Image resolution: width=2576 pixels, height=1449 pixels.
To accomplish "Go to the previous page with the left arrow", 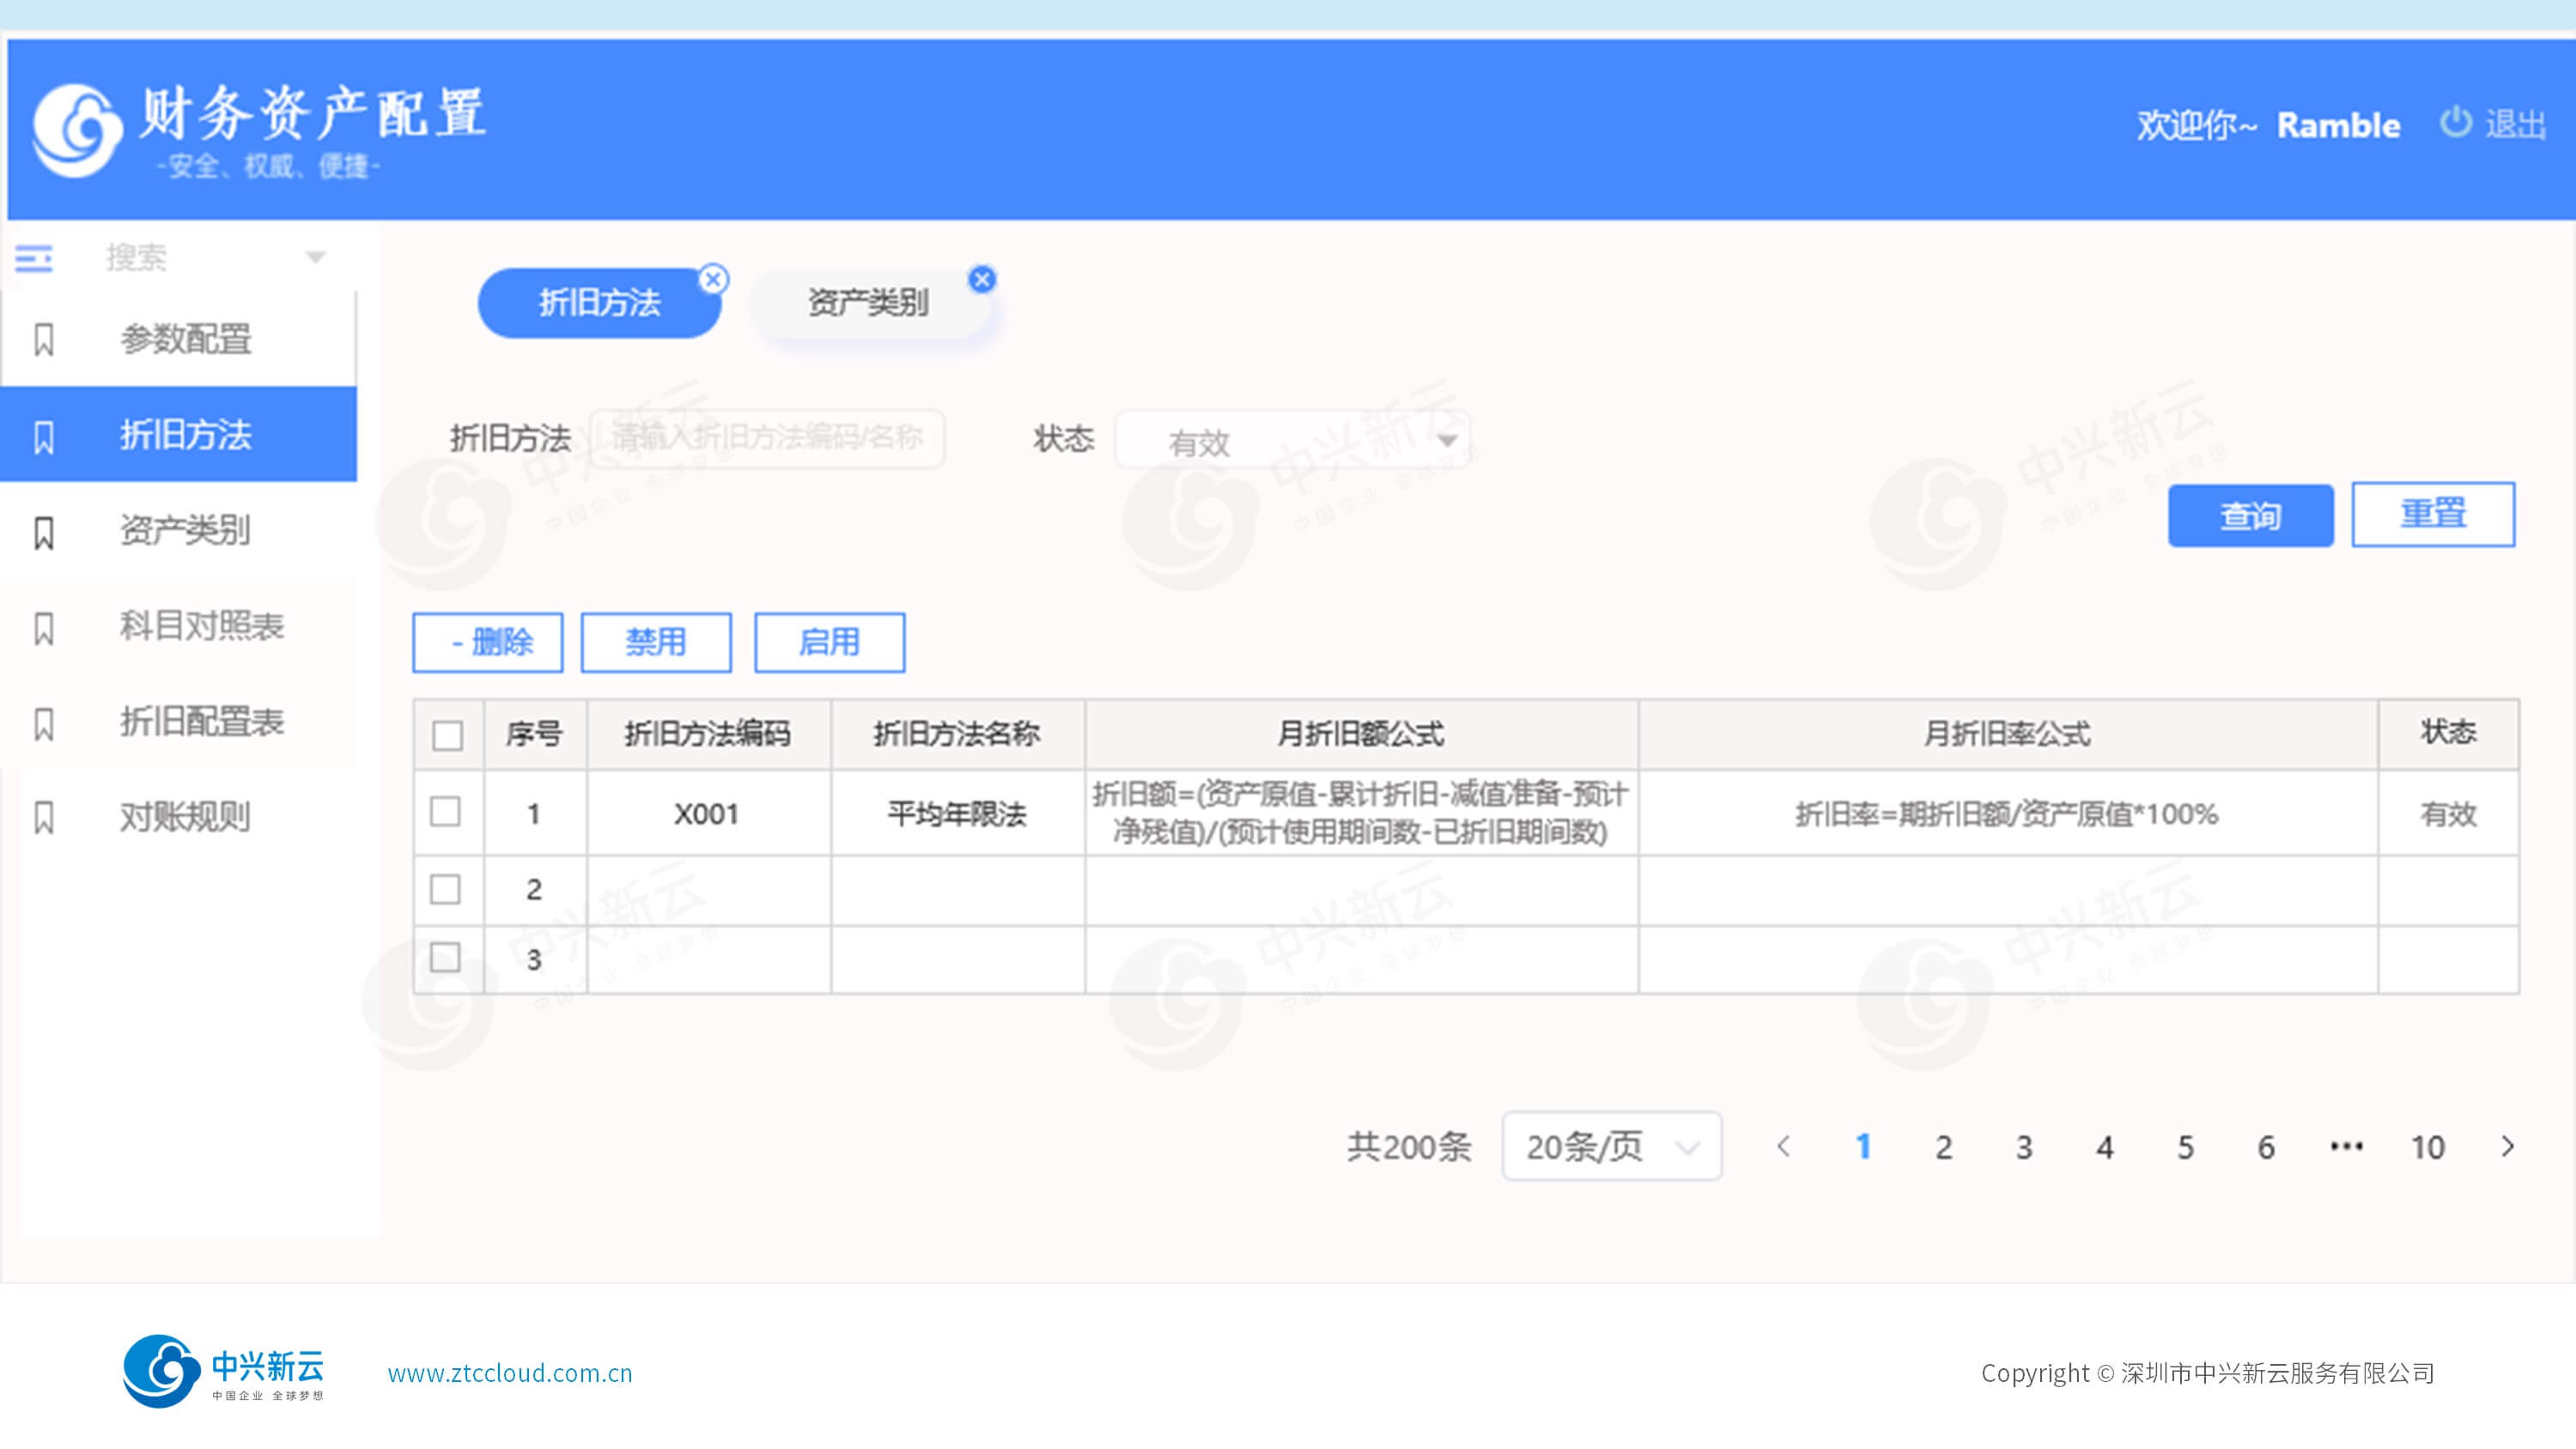I will [1782, 1146].
